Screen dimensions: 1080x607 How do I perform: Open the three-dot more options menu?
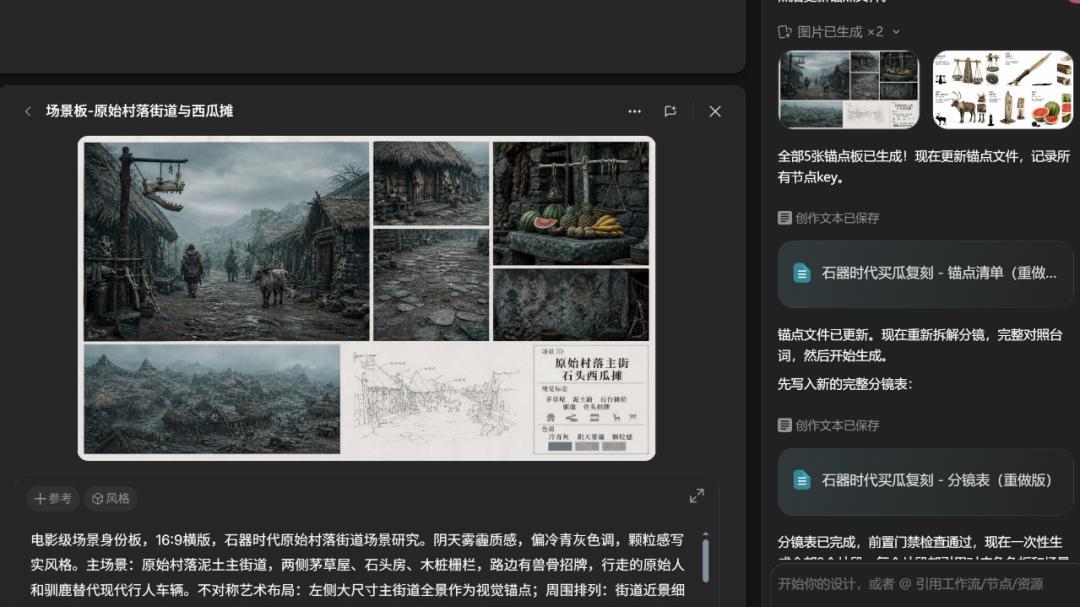click(634, 111)
